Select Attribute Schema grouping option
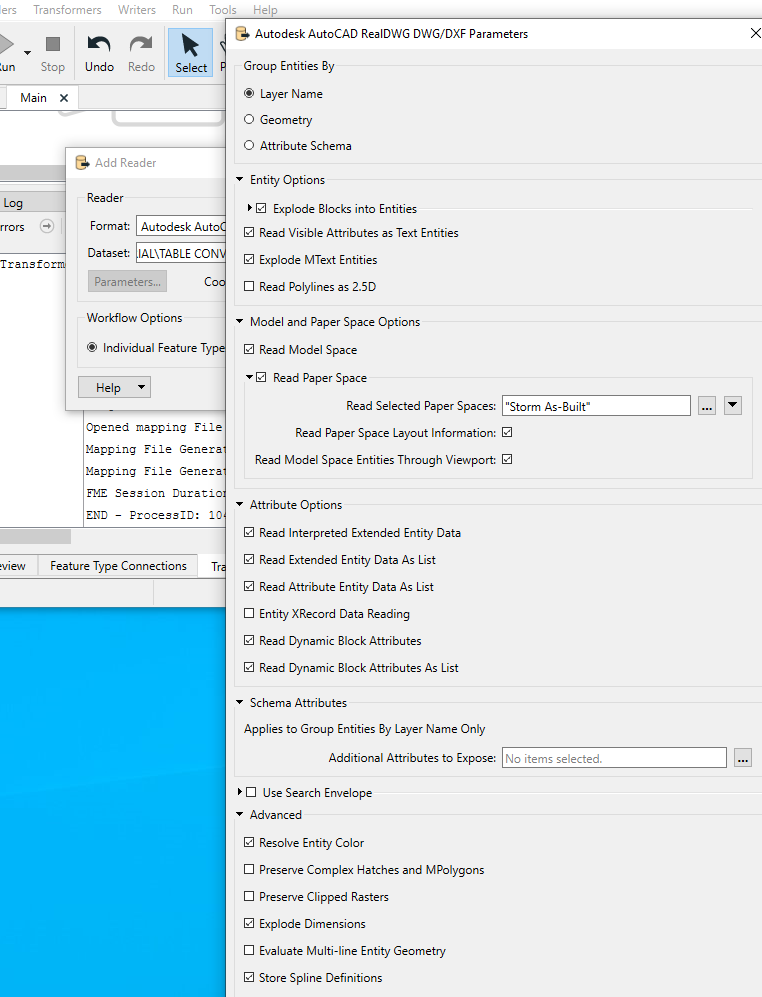Image resolution: width=762 pixels, height=997 pixels. coord(249,146)
